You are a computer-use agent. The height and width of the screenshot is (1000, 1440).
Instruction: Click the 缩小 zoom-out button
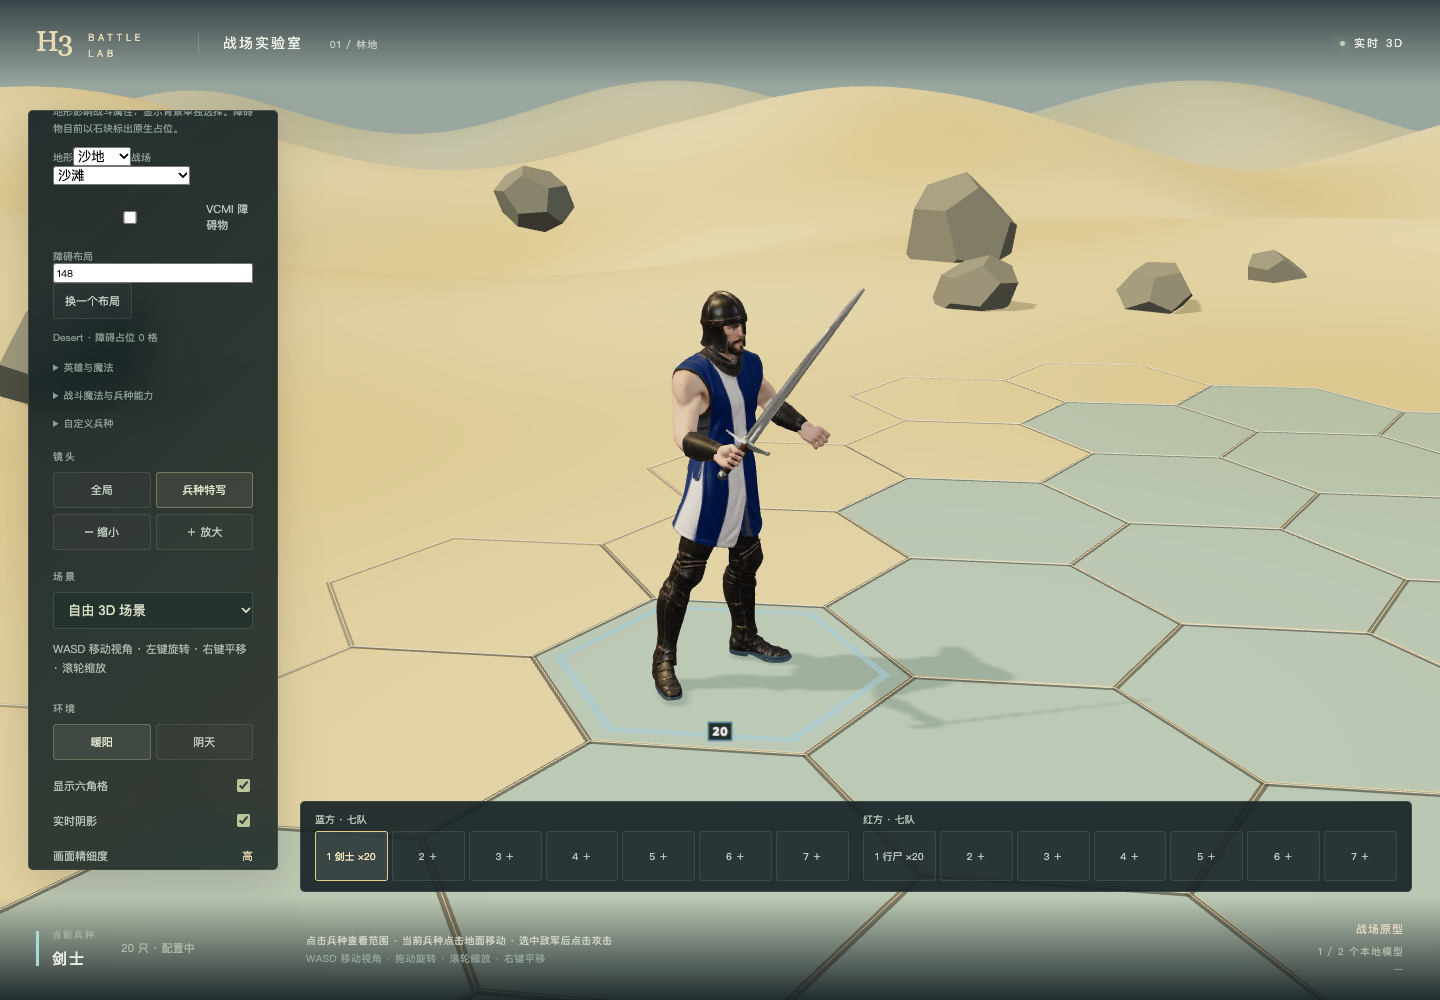102,532
